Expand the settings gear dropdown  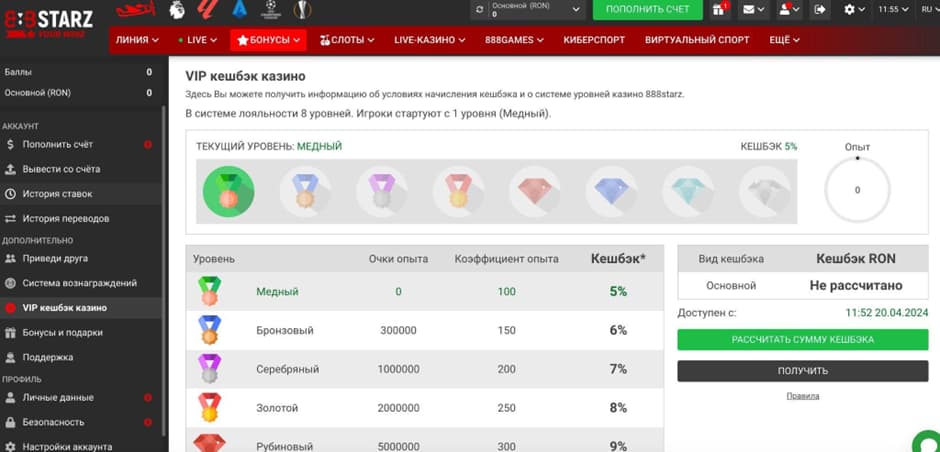[x=854, y=10]
